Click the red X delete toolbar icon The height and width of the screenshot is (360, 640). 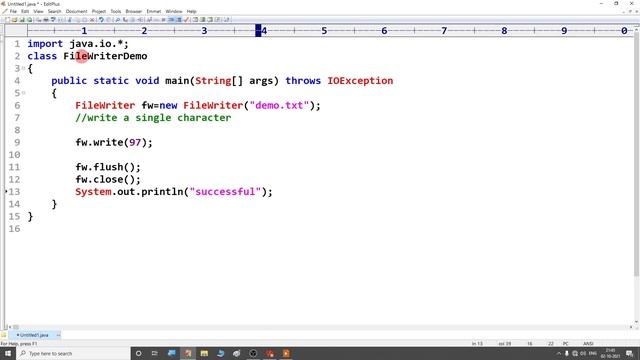93,20
